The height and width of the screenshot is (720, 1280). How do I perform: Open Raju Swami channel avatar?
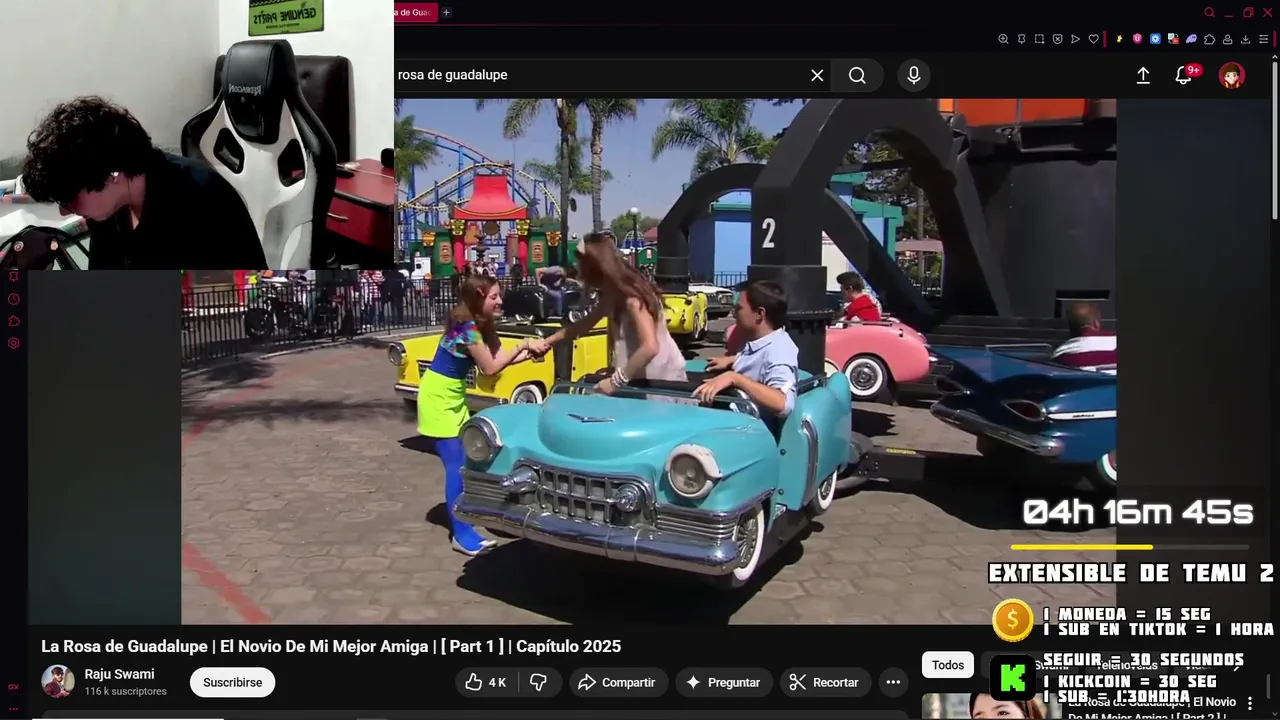coord(57,682)
